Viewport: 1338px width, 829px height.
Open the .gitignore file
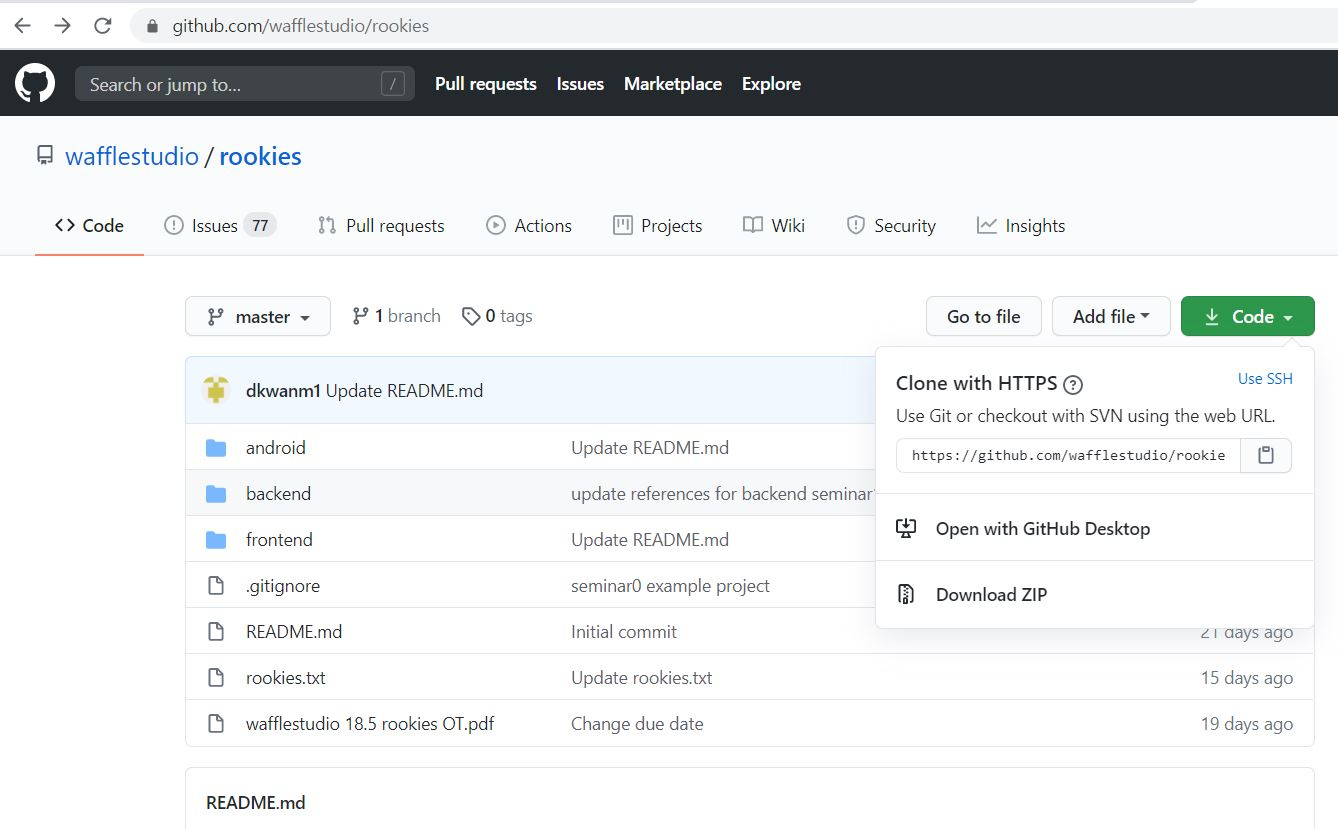(x=283, y=586)
